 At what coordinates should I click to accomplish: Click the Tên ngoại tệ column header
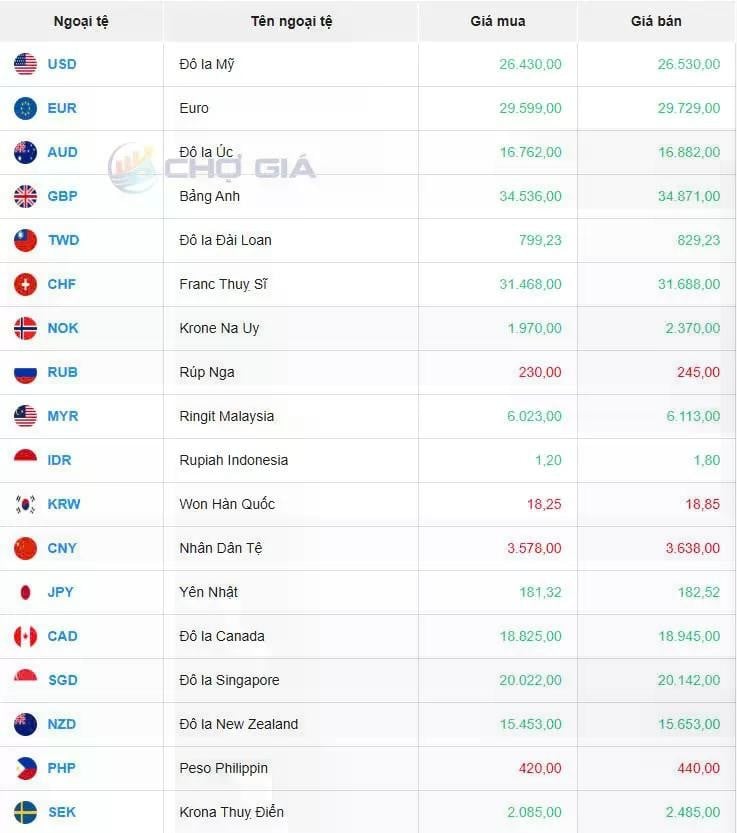pos(291,22)
